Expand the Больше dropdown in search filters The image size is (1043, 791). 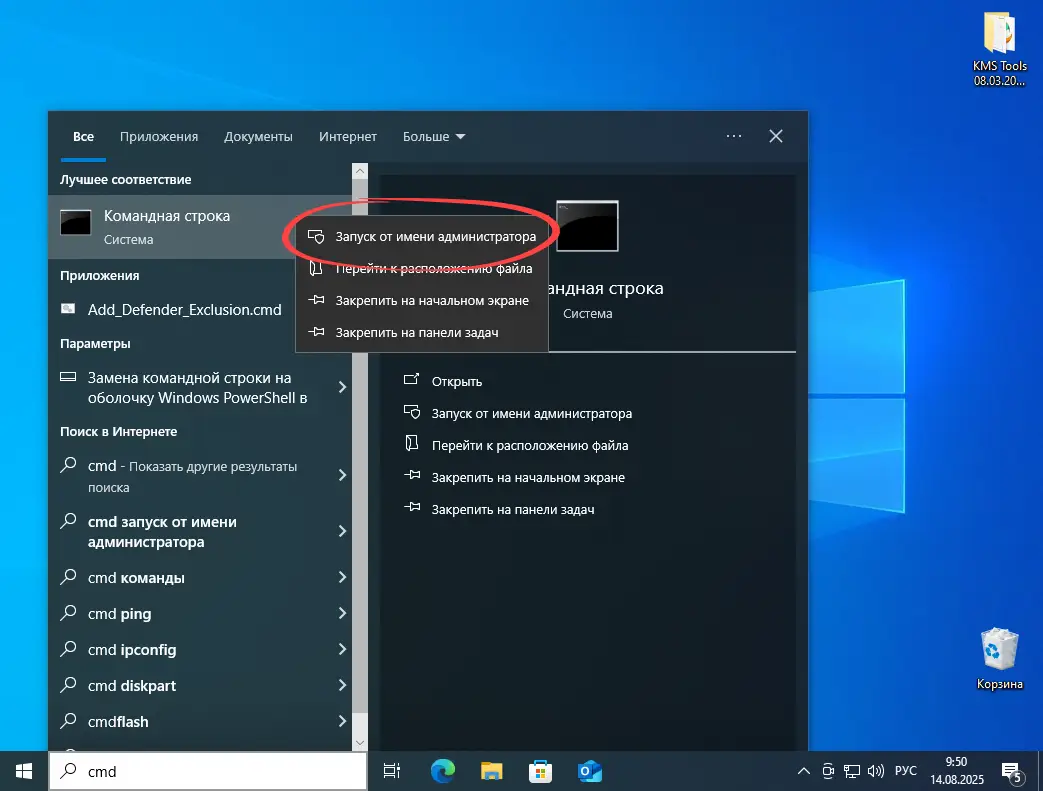[434, 136]
